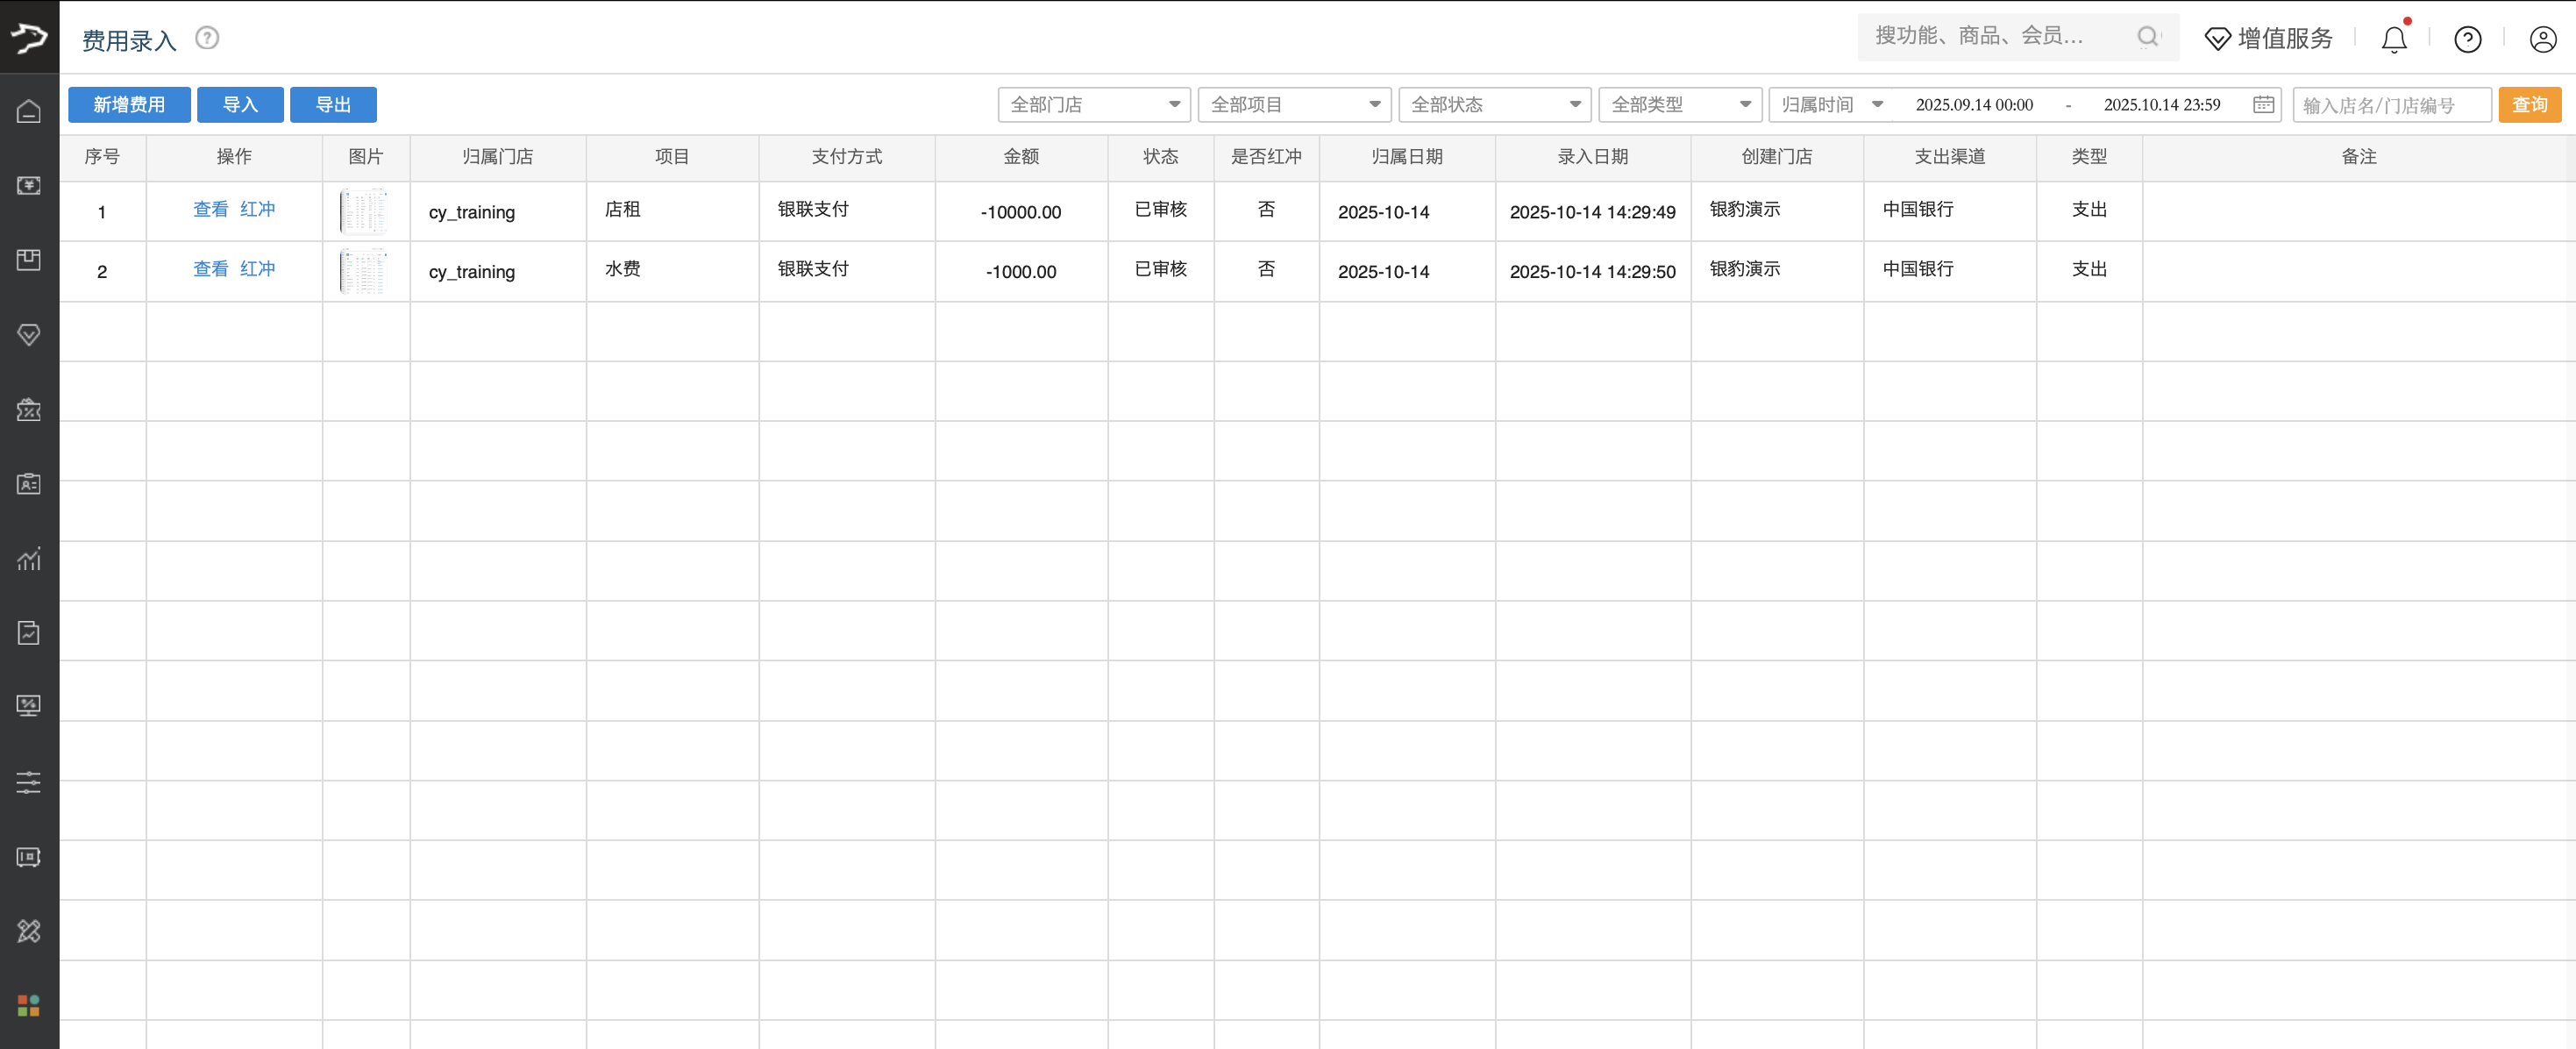Click the 新增费用 add expense button

[129, 104]
